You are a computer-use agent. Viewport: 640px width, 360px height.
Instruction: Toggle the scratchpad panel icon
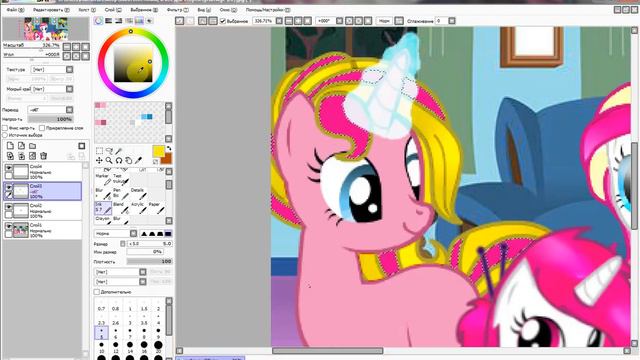[x=149, y=21]
